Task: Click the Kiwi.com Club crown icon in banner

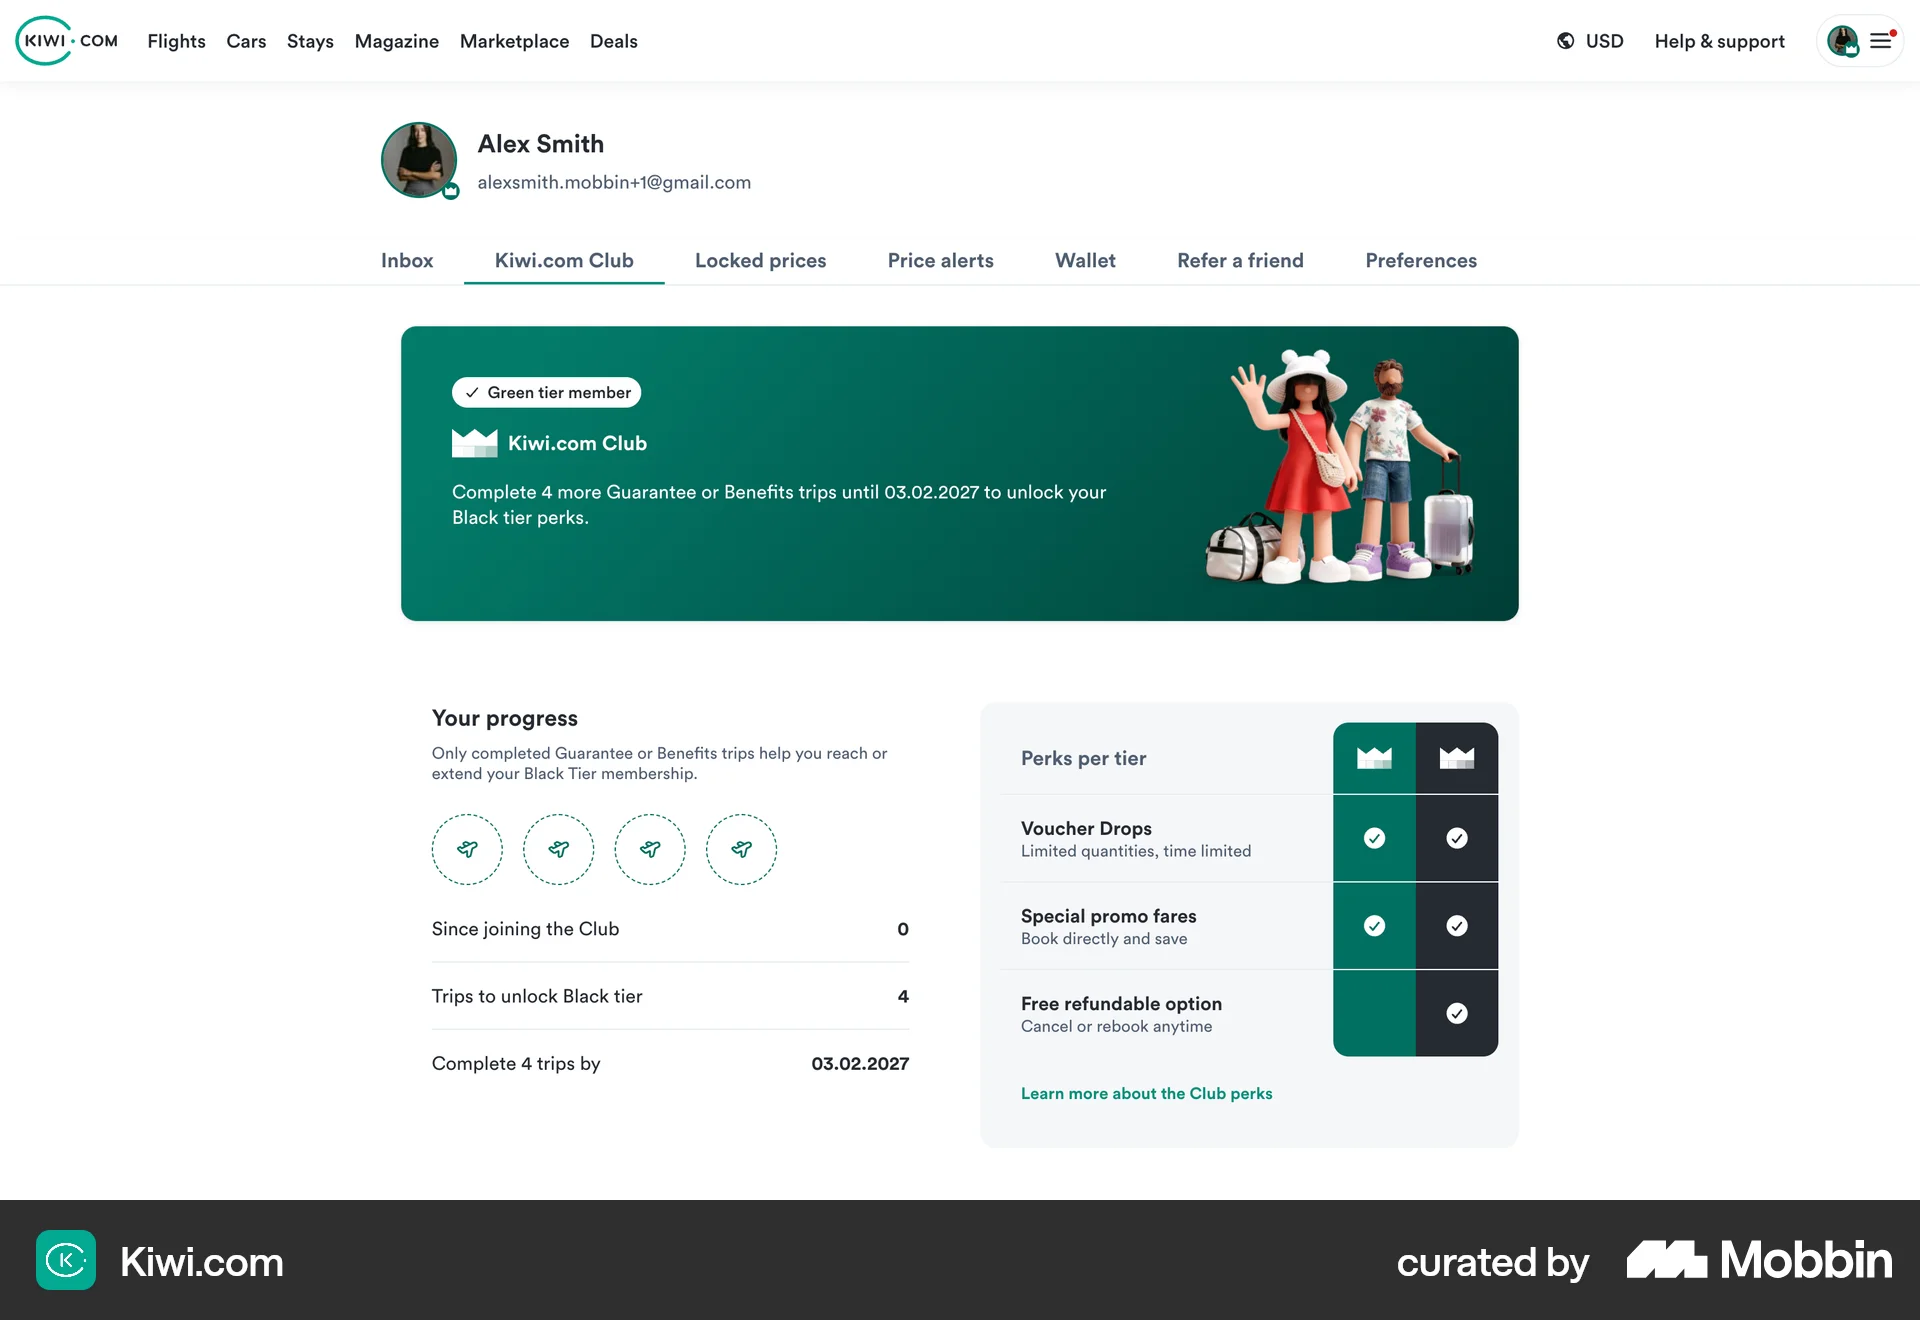Action: [474, 443]
